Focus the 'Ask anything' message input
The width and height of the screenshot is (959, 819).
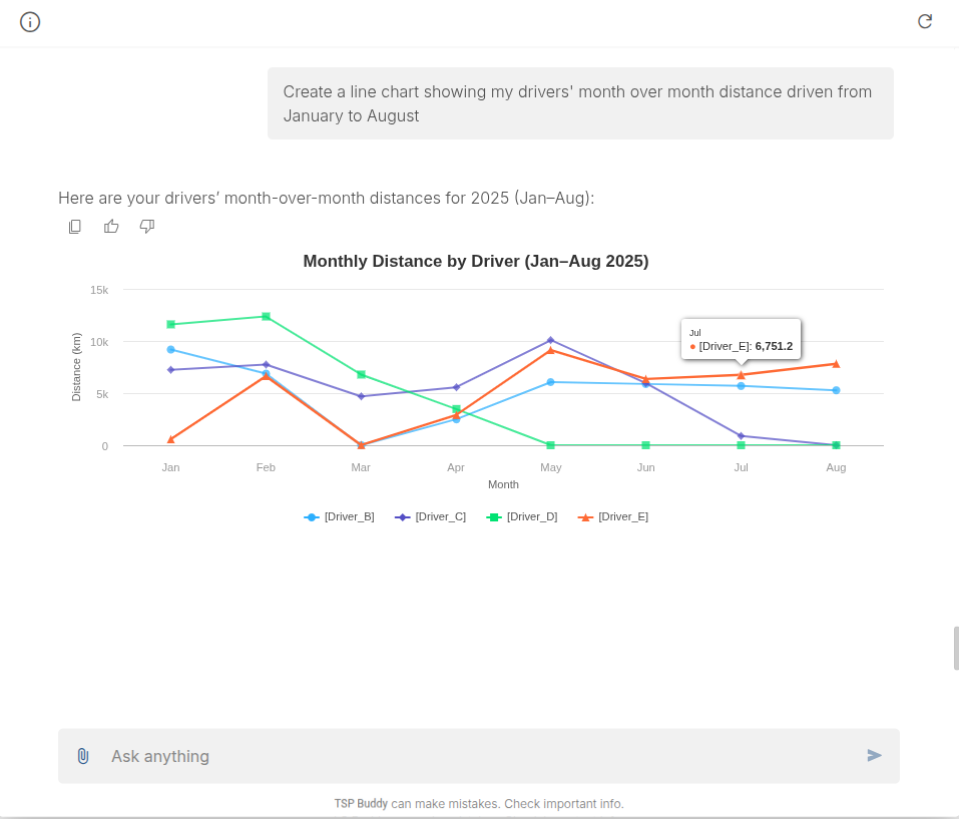[x=480, y=756]
